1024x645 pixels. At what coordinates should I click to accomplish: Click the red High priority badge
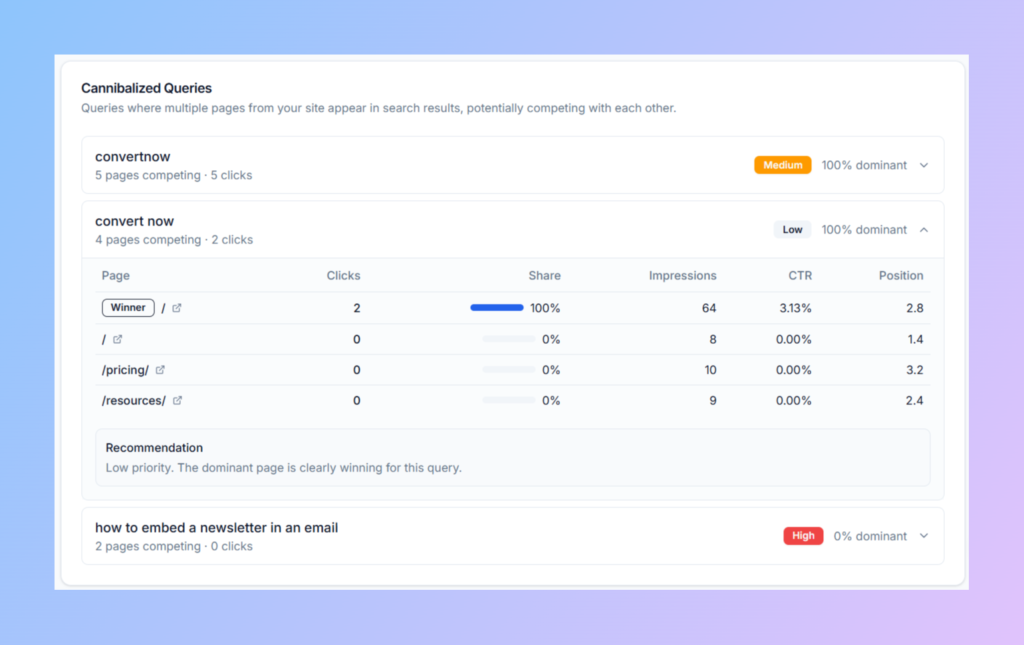coord(803,535)
